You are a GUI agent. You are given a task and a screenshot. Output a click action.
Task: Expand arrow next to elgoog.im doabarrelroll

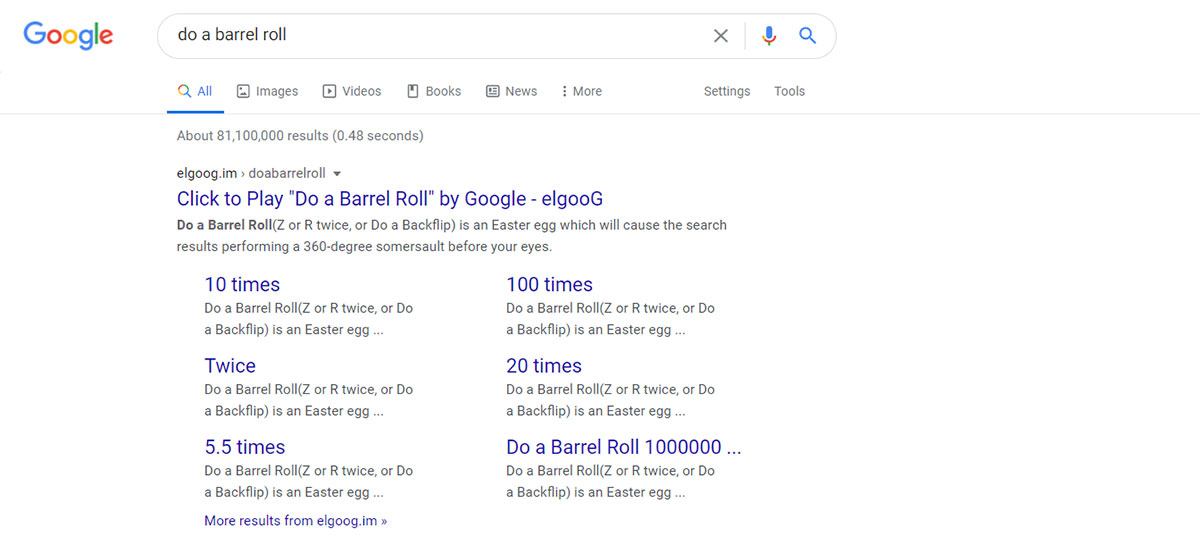click(337, 173)
